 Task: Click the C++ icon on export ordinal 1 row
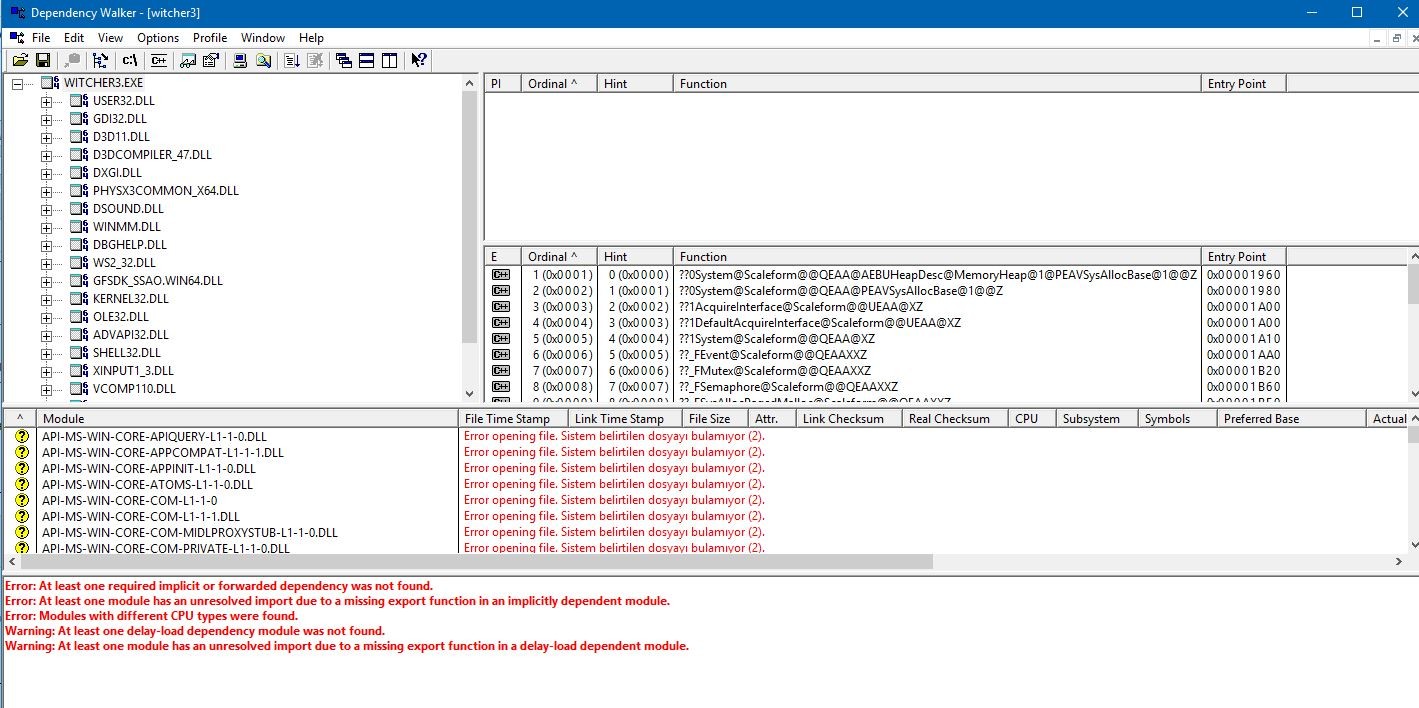pos(501,275)
